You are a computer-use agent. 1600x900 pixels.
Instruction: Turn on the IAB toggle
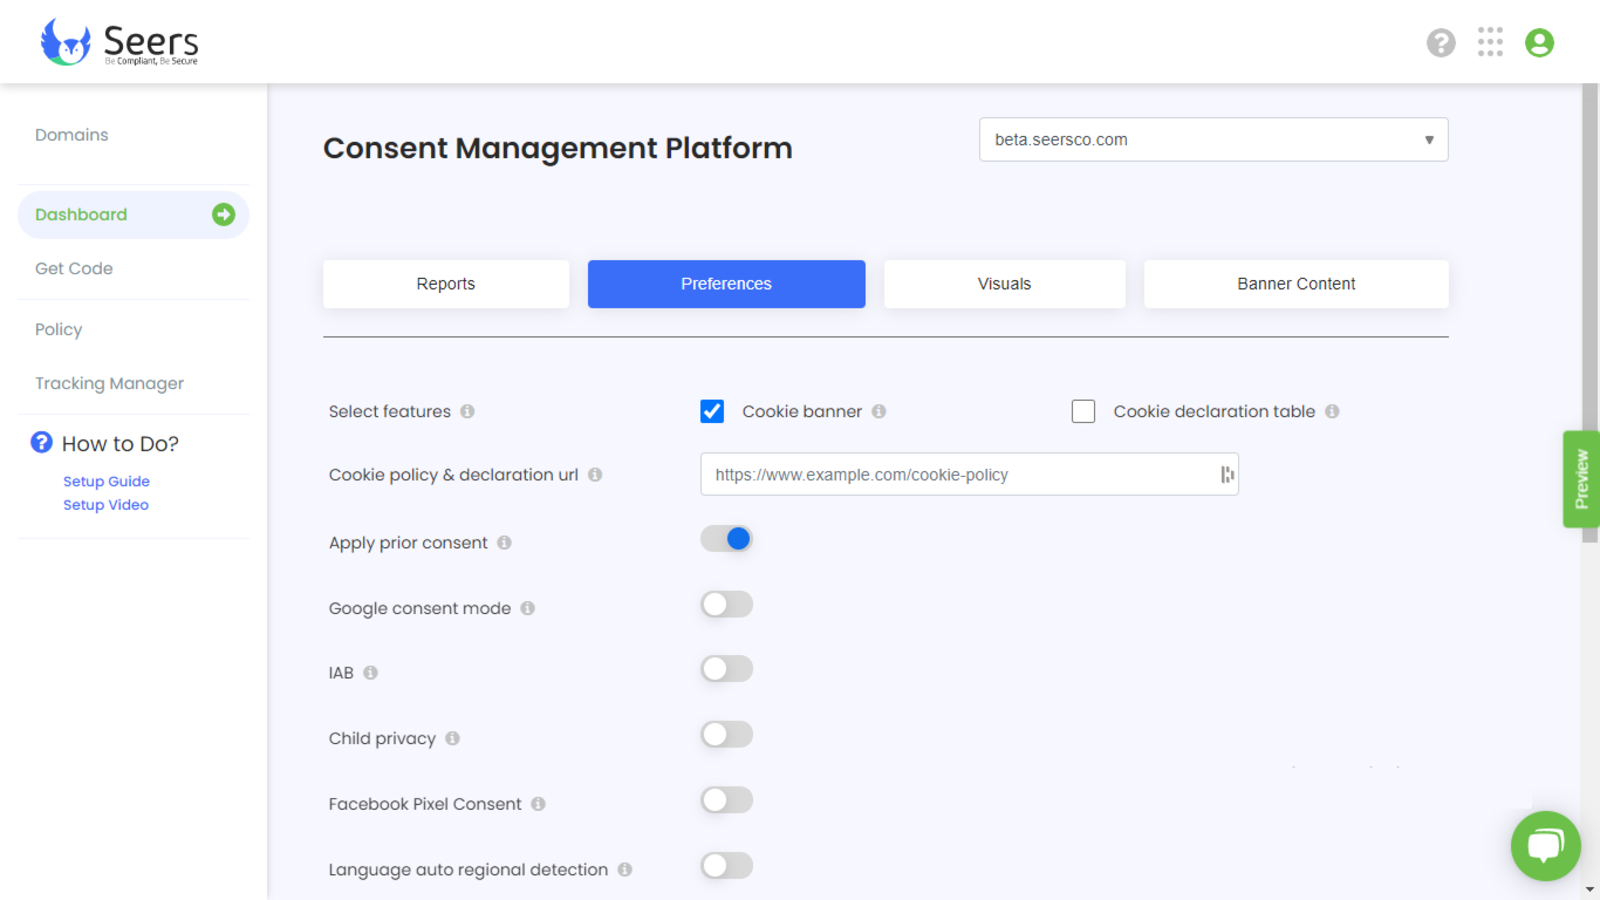coord(726,669)
